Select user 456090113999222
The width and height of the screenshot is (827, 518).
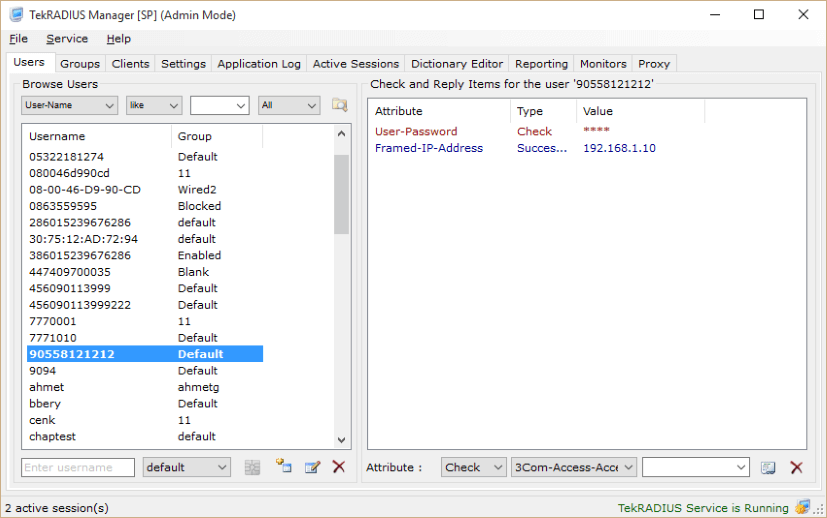tap(145, 305)
